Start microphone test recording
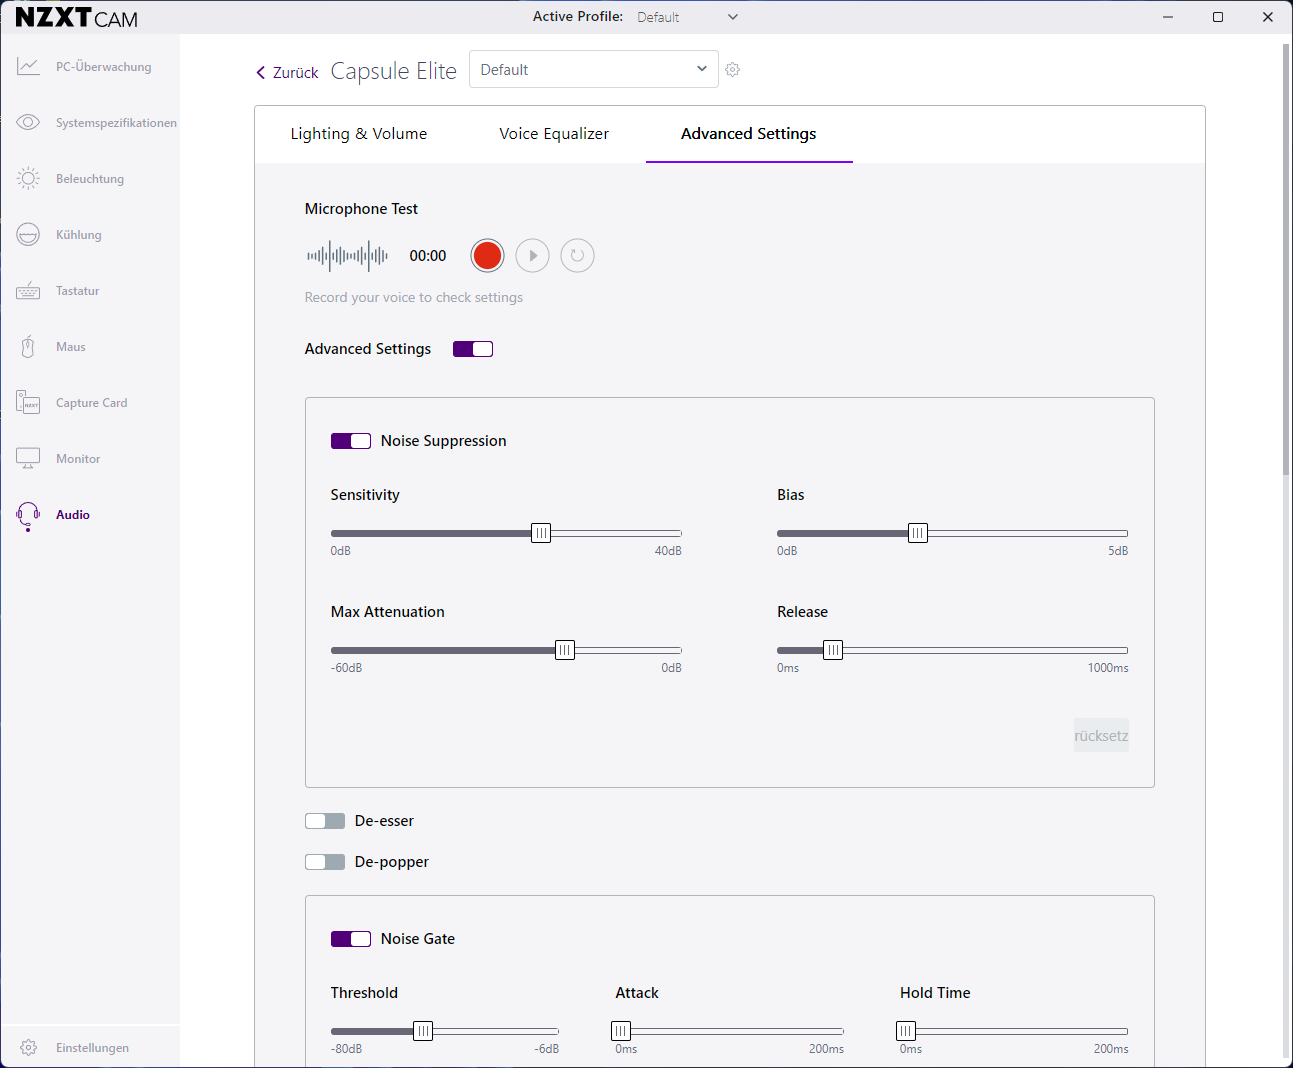Viewport: 1293px width, 1068px height. tap(487, 256)
